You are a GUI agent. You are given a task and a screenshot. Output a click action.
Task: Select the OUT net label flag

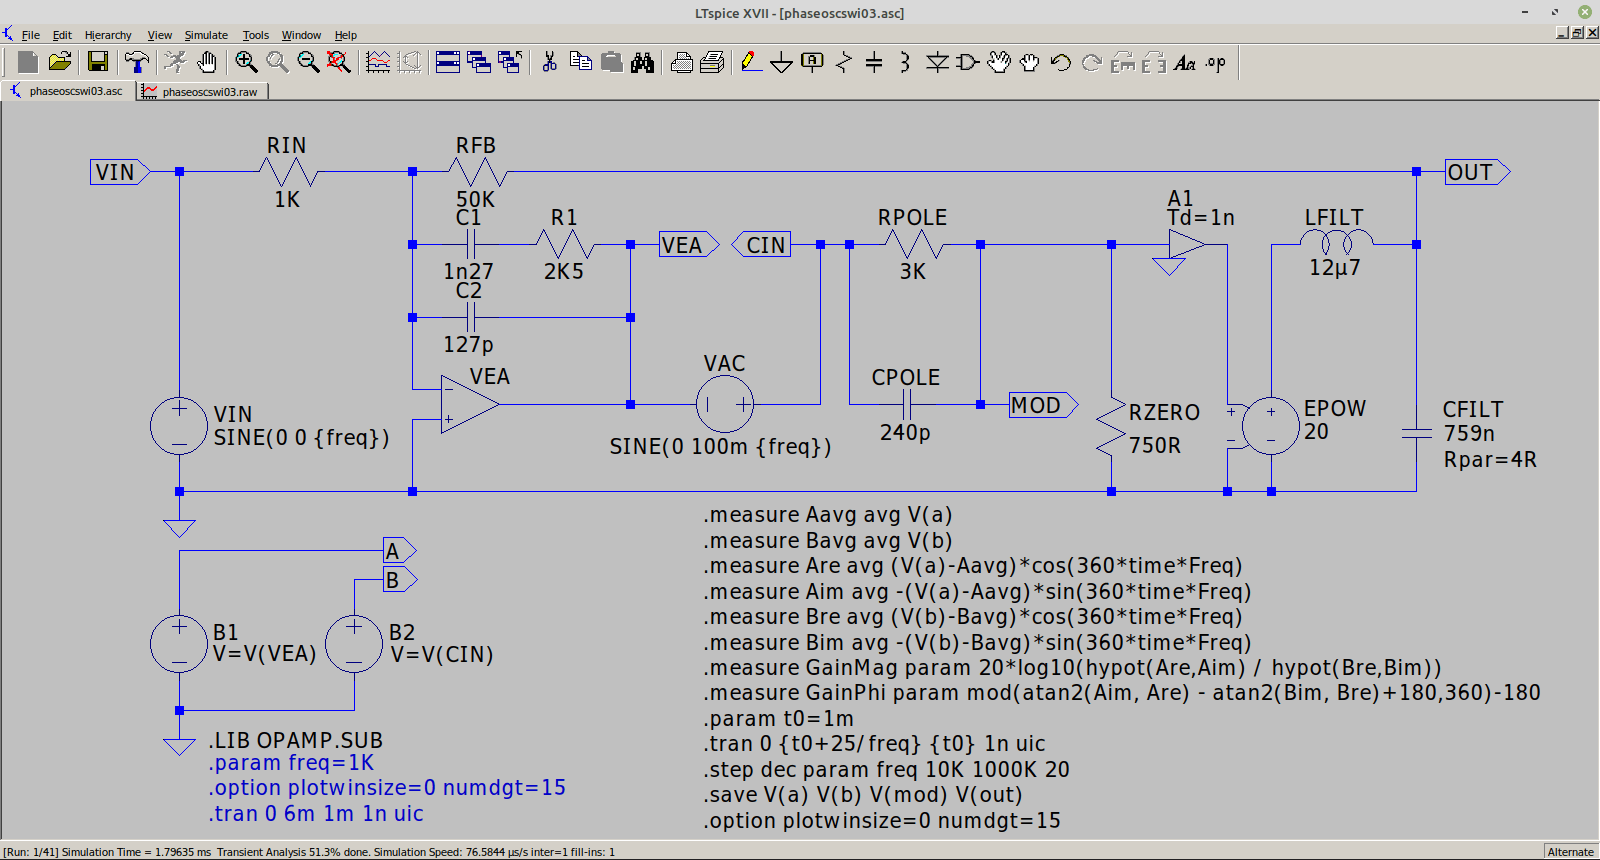(x=1477, y=172)
